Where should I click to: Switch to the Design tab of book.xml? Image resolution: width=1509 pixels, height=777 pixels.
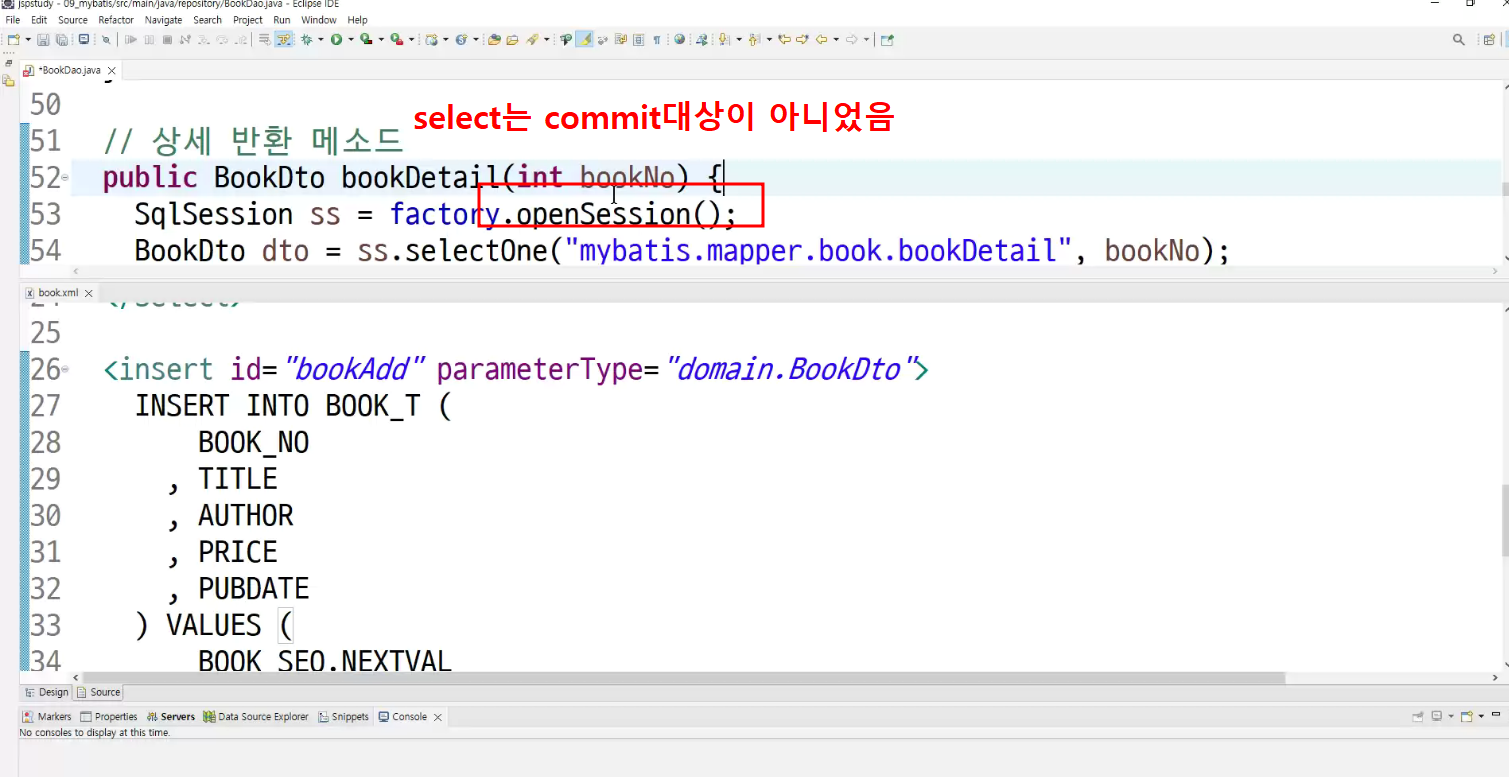point(47,692)
